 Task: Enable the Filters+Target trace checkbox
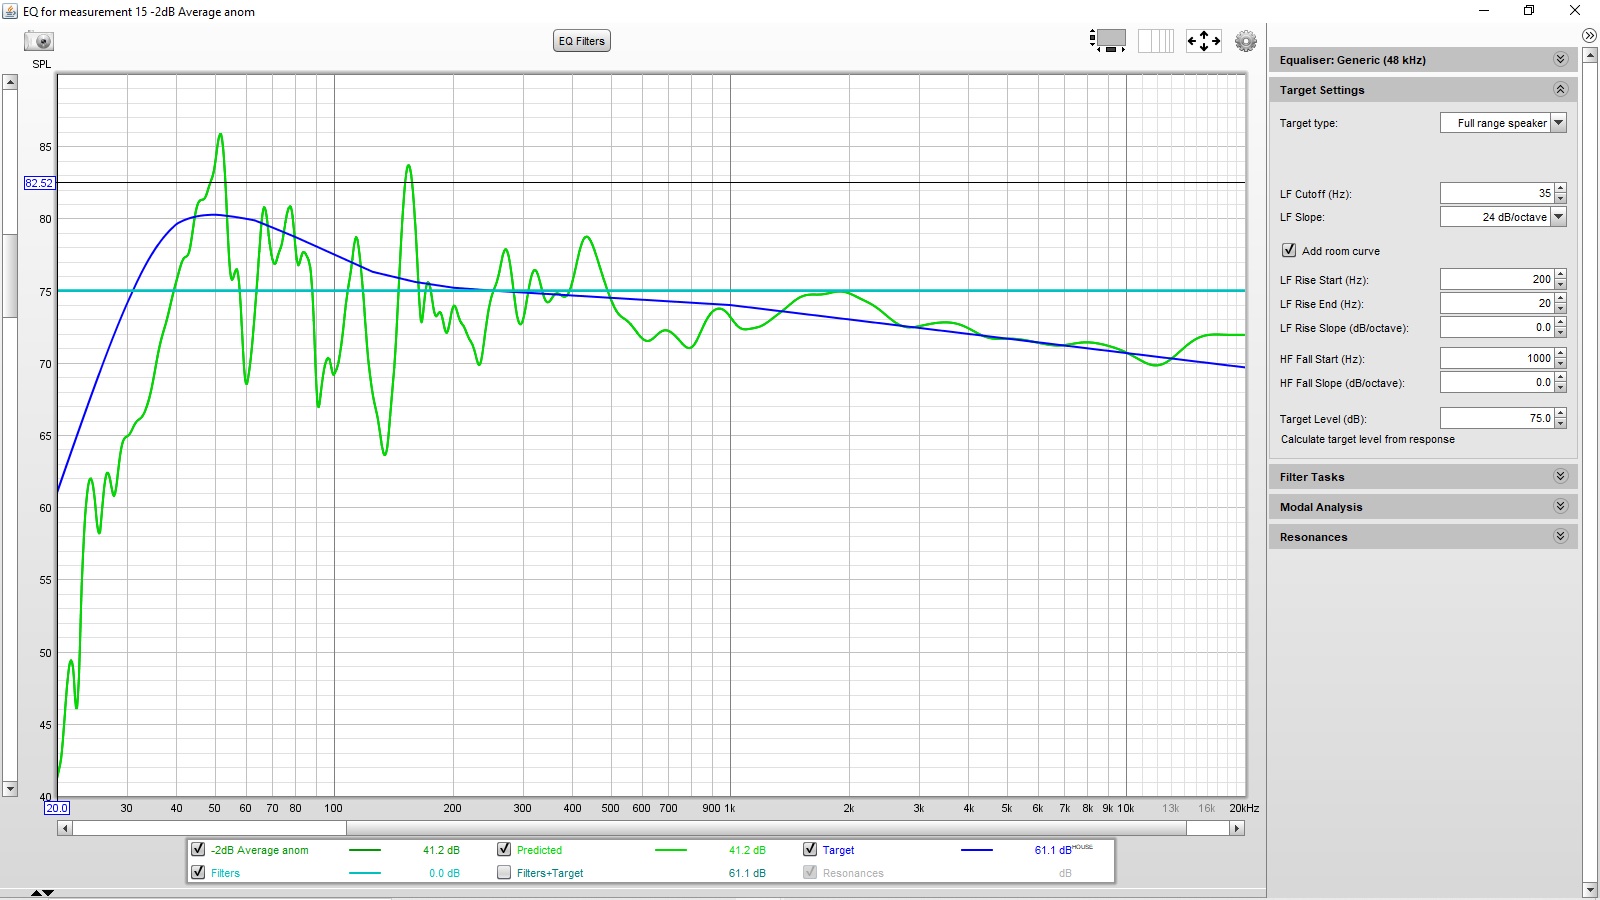(x=504, y=872)
